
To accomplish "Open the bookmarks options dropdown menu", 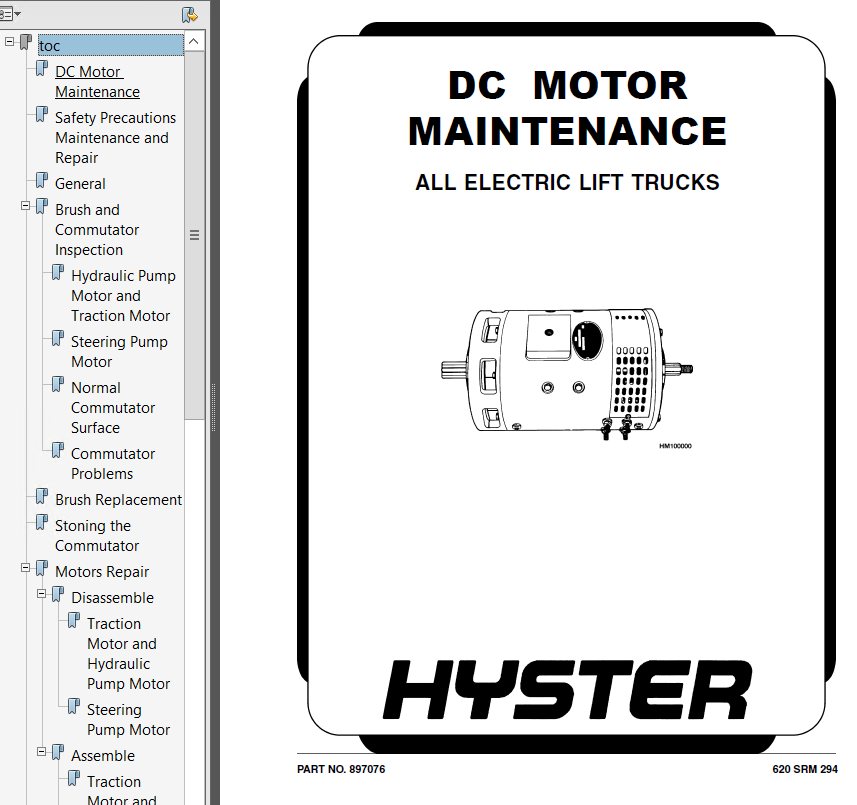I will 10,14.
